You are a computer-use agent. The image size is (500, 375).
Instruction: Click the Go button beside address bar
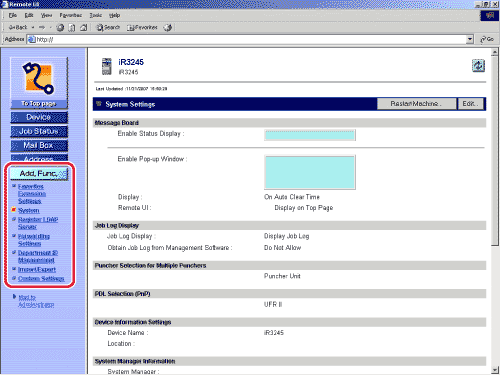click(487, 39)
